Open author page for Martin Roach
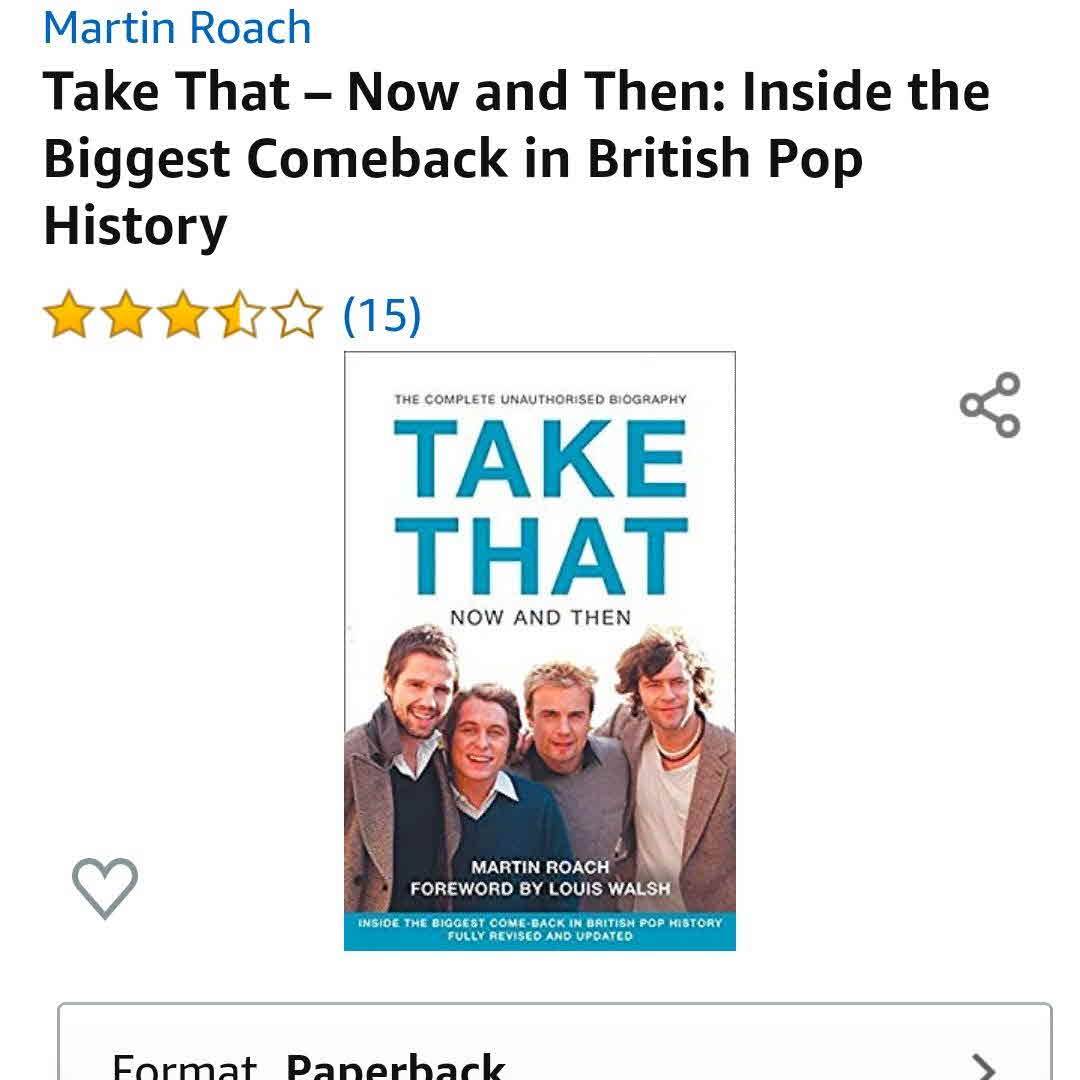 (177, 28)
